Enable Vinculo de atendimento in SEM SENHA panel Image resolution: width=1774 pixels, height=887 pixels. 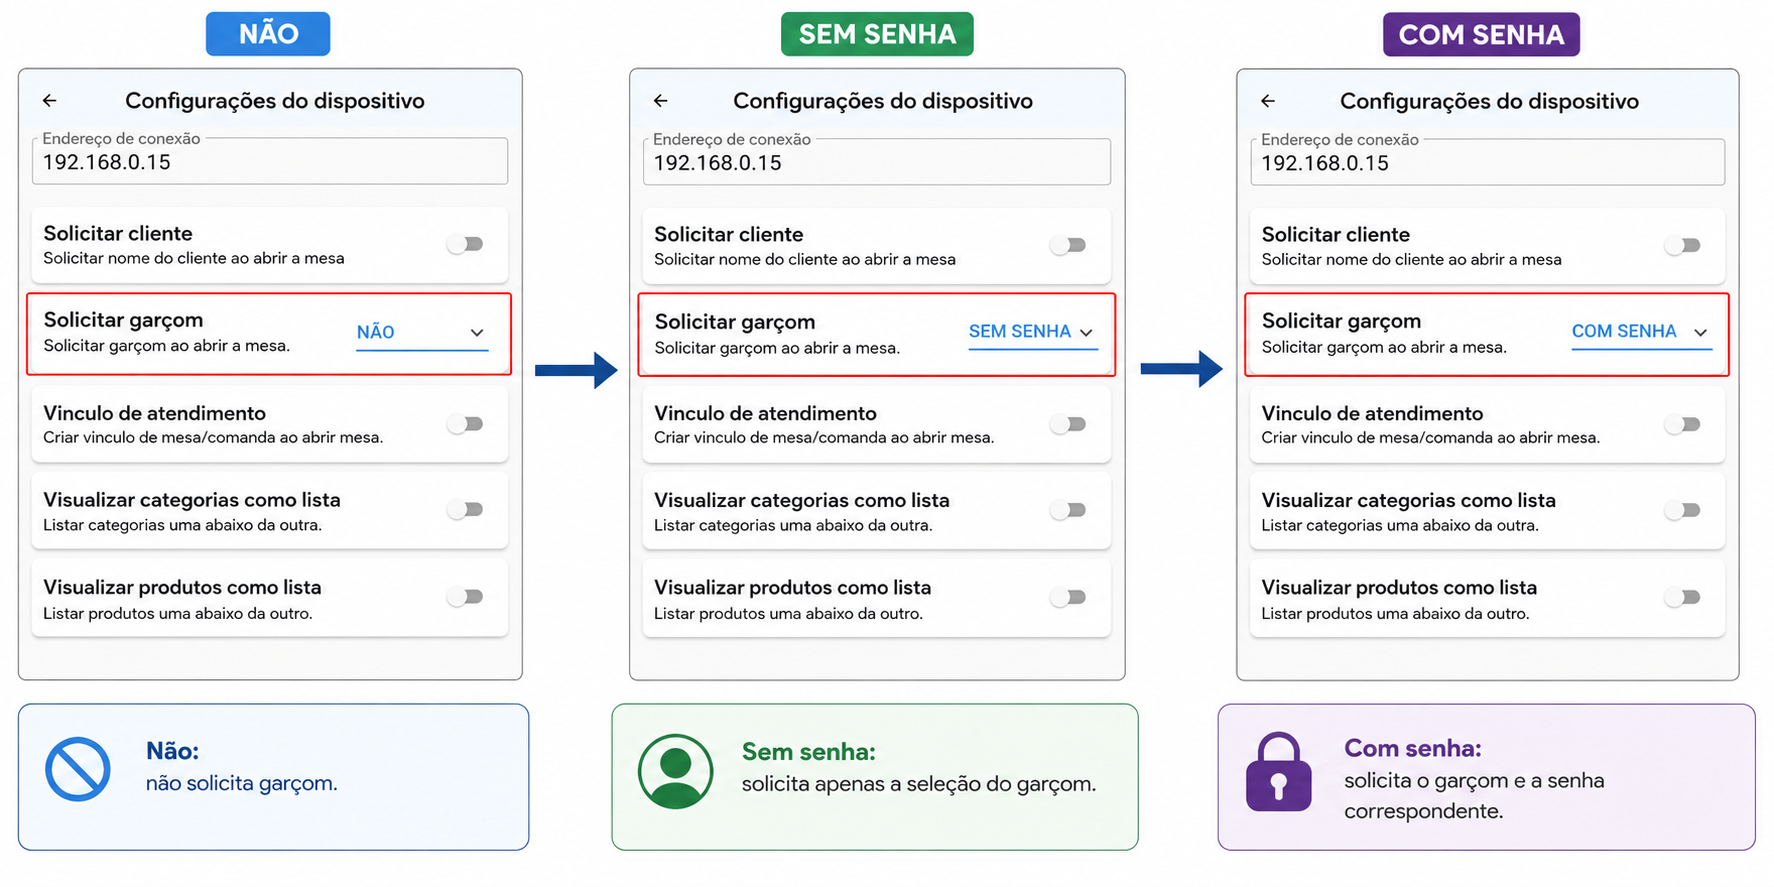tap(1069, 424)
